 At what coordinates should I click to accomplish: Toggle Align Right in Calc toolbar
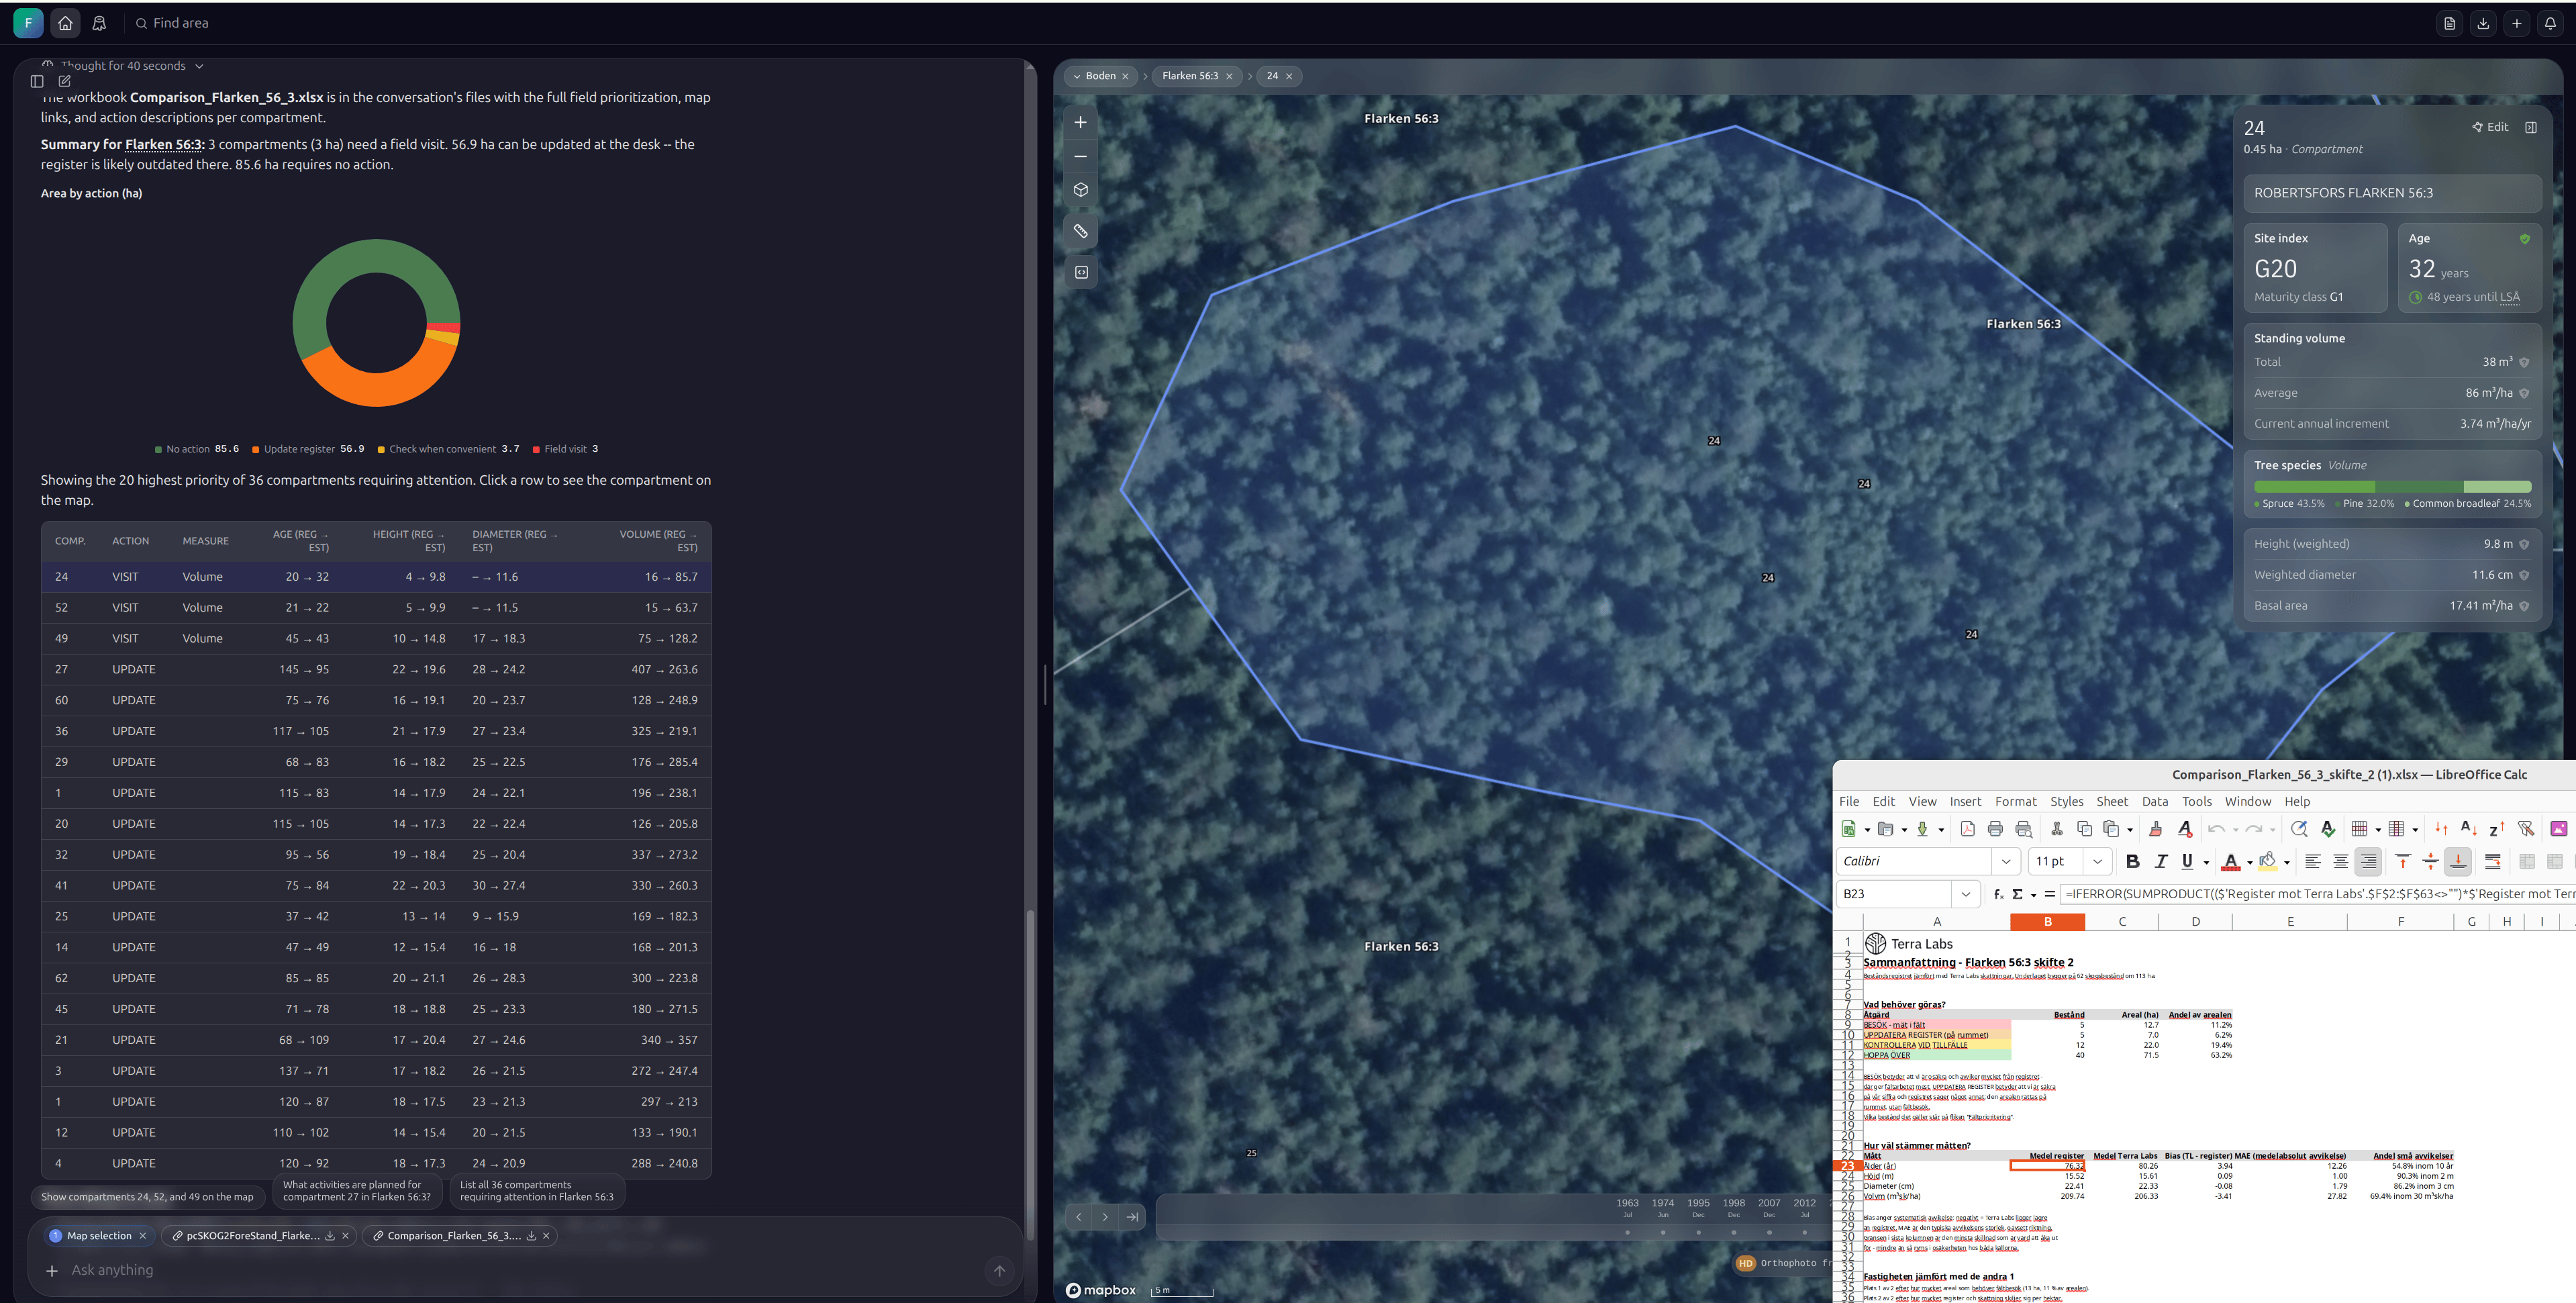coord(2368,861)
